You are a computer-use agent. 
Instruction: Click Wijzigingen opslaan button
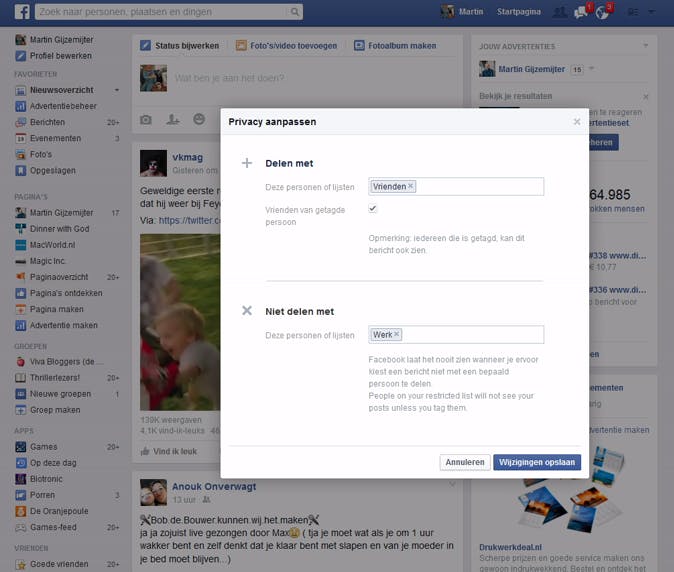click(537, 462)
